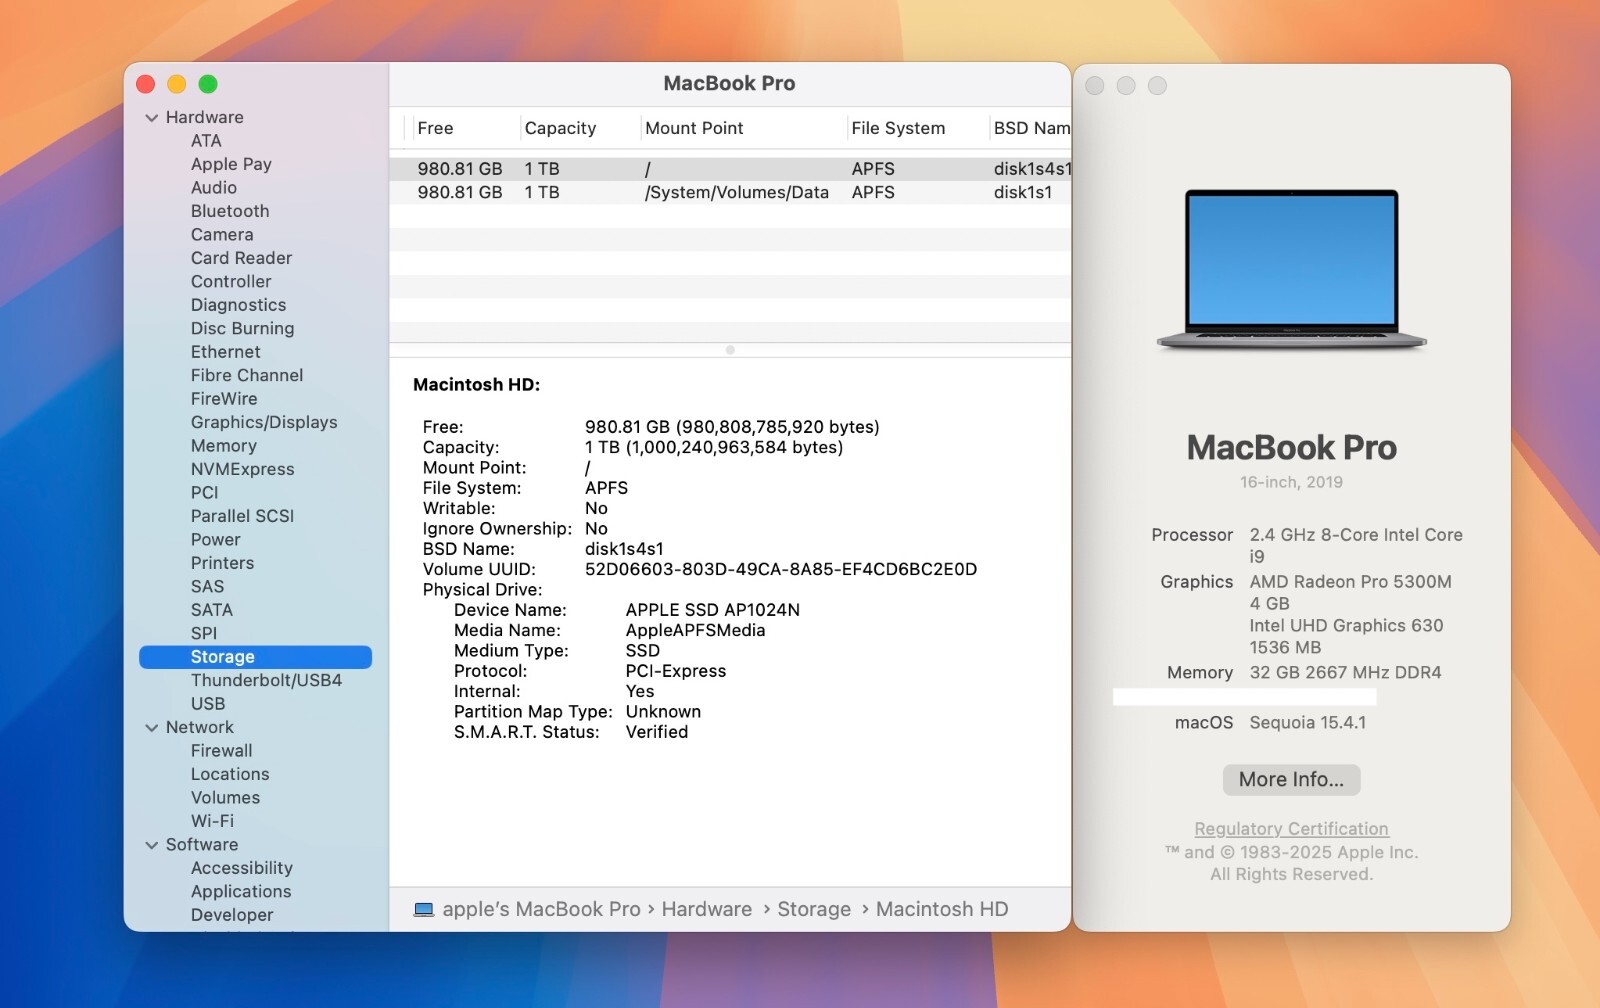The height and width of the screenshot is (1008, 1600).
Task: Click the Volume UUID value text
Action: click(x=781, y=569)
